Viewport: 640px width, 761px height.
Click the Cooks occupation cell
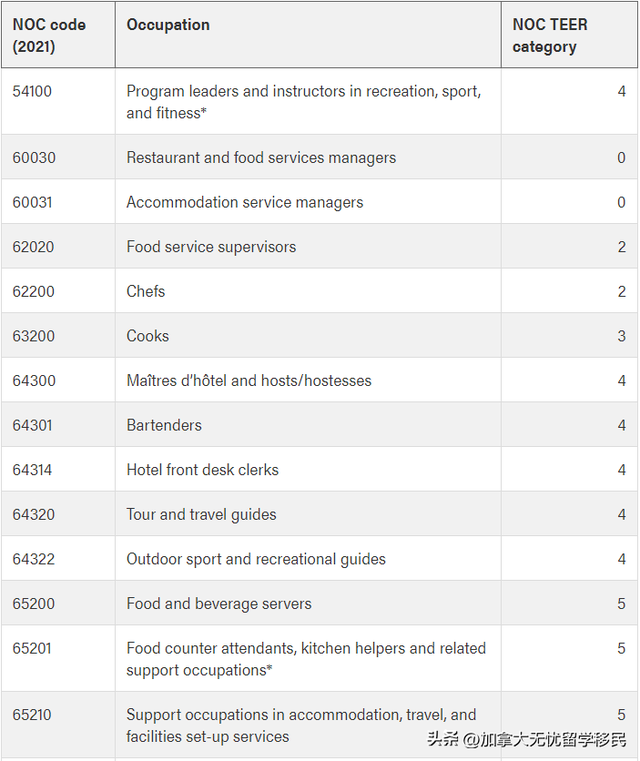(x=308, y=336)
